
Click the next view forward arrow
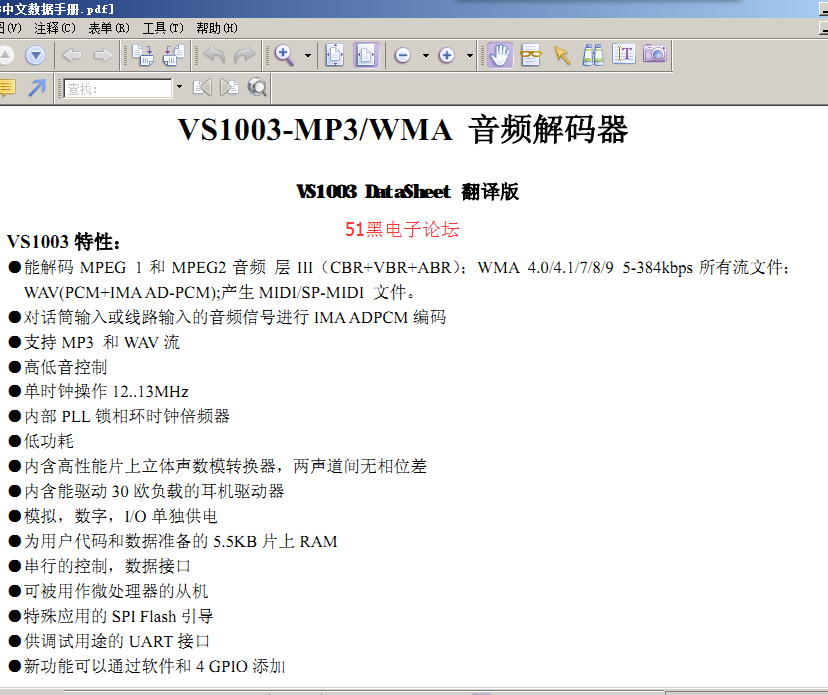pos(102,55)
